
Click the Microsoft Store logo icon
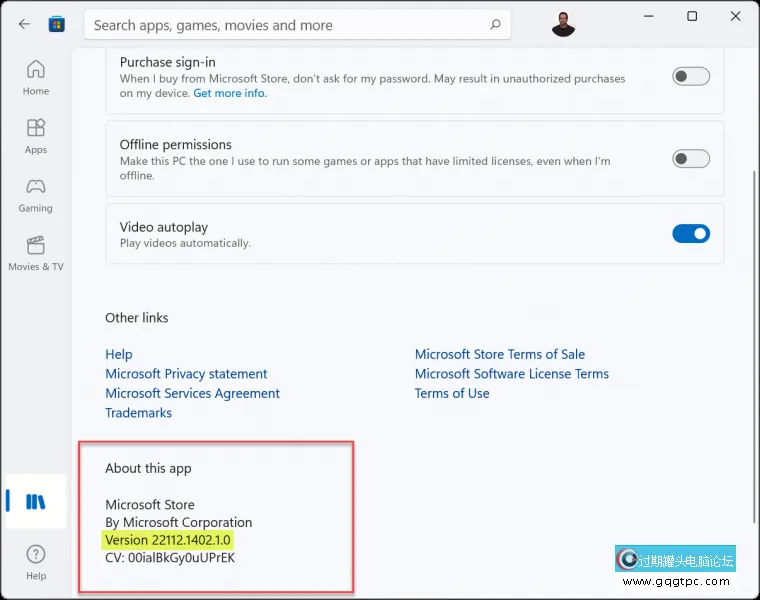point(57,24)
